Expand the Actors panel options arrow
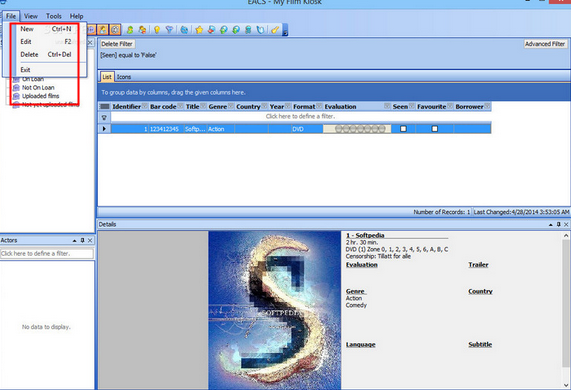The height and width of the screenshot is (390, 571). click(x=74, y=240)
